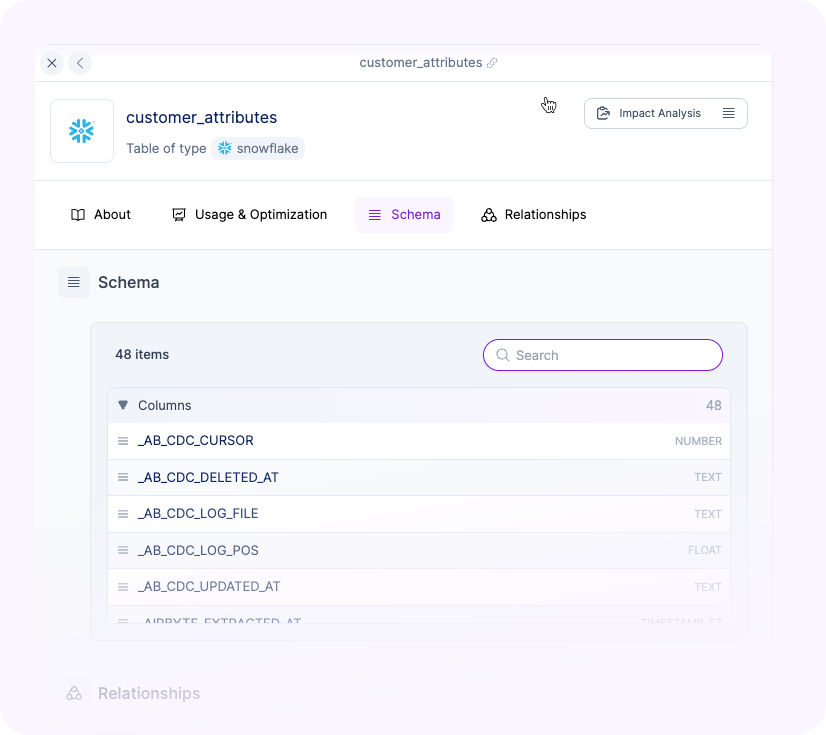This screenshot has width=826, height=735.
Task: Select the _AB_CDC_CURSOR column row
Action: pyautogui.click(x=196, y=441)
